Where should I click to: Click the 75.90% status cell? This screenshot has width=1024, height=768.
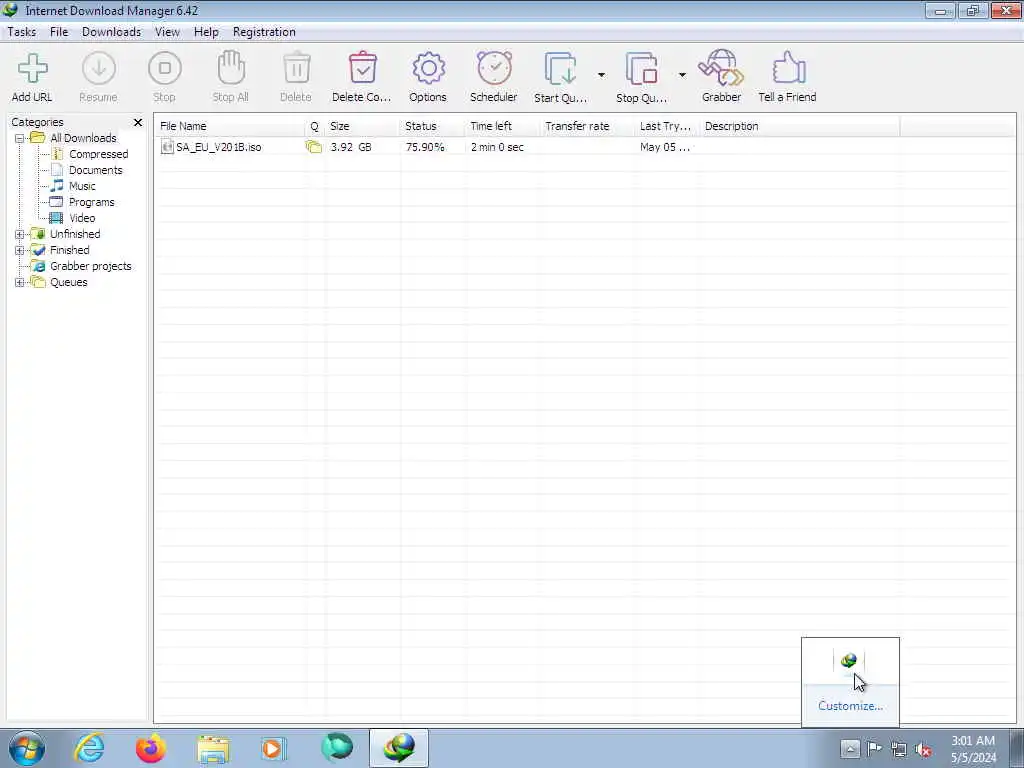click(425, 147)
